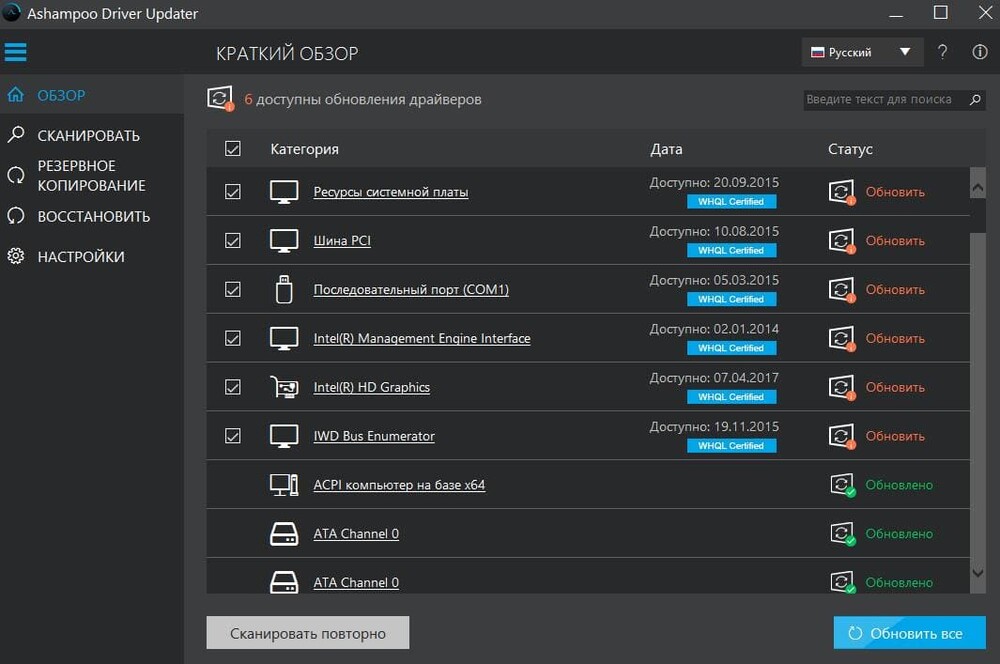Click update icon for Intel(R) HD Graphics
Screen dimensions: 1000x664
pyautogui.click(x=842, y=387)
